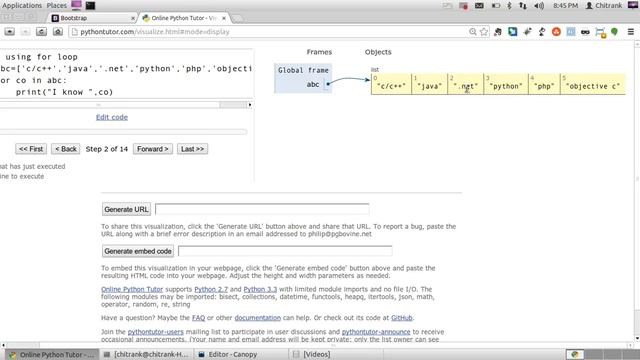Click the pythontutor.com address bar
This screenshot has width=640, height=360.
coord(269,31)
